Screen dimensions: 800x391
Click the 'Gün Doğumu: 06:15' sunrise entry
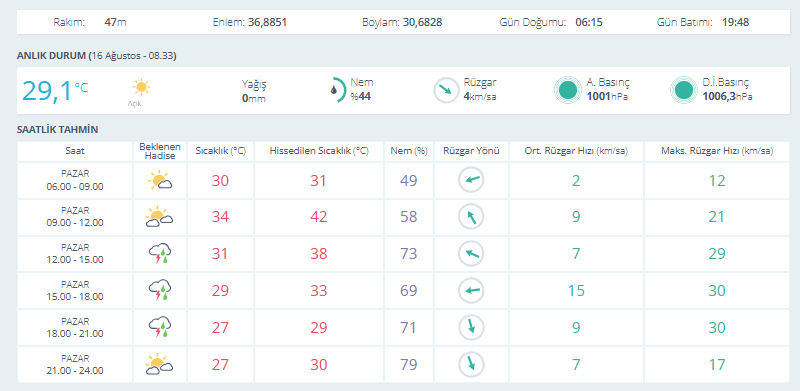click(x=552, y=22)
